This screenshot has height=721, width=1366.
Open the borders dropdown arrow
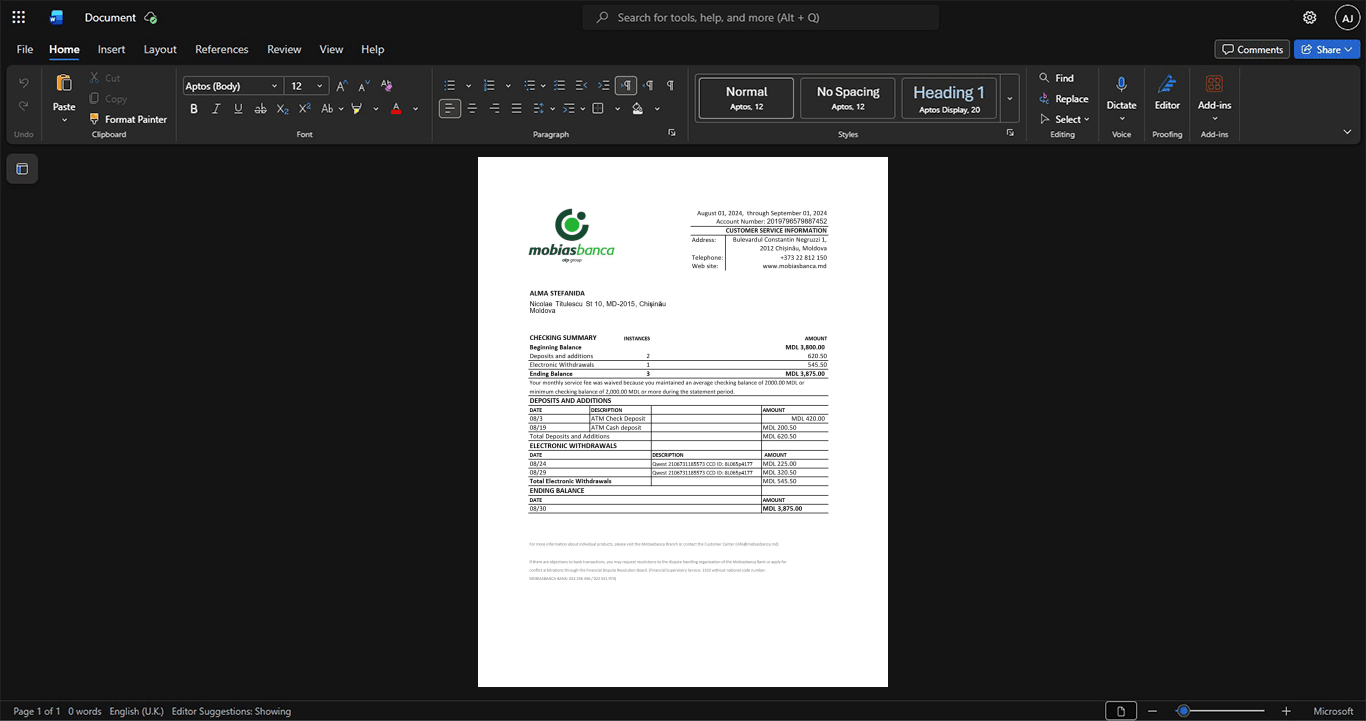click(616, 108)
